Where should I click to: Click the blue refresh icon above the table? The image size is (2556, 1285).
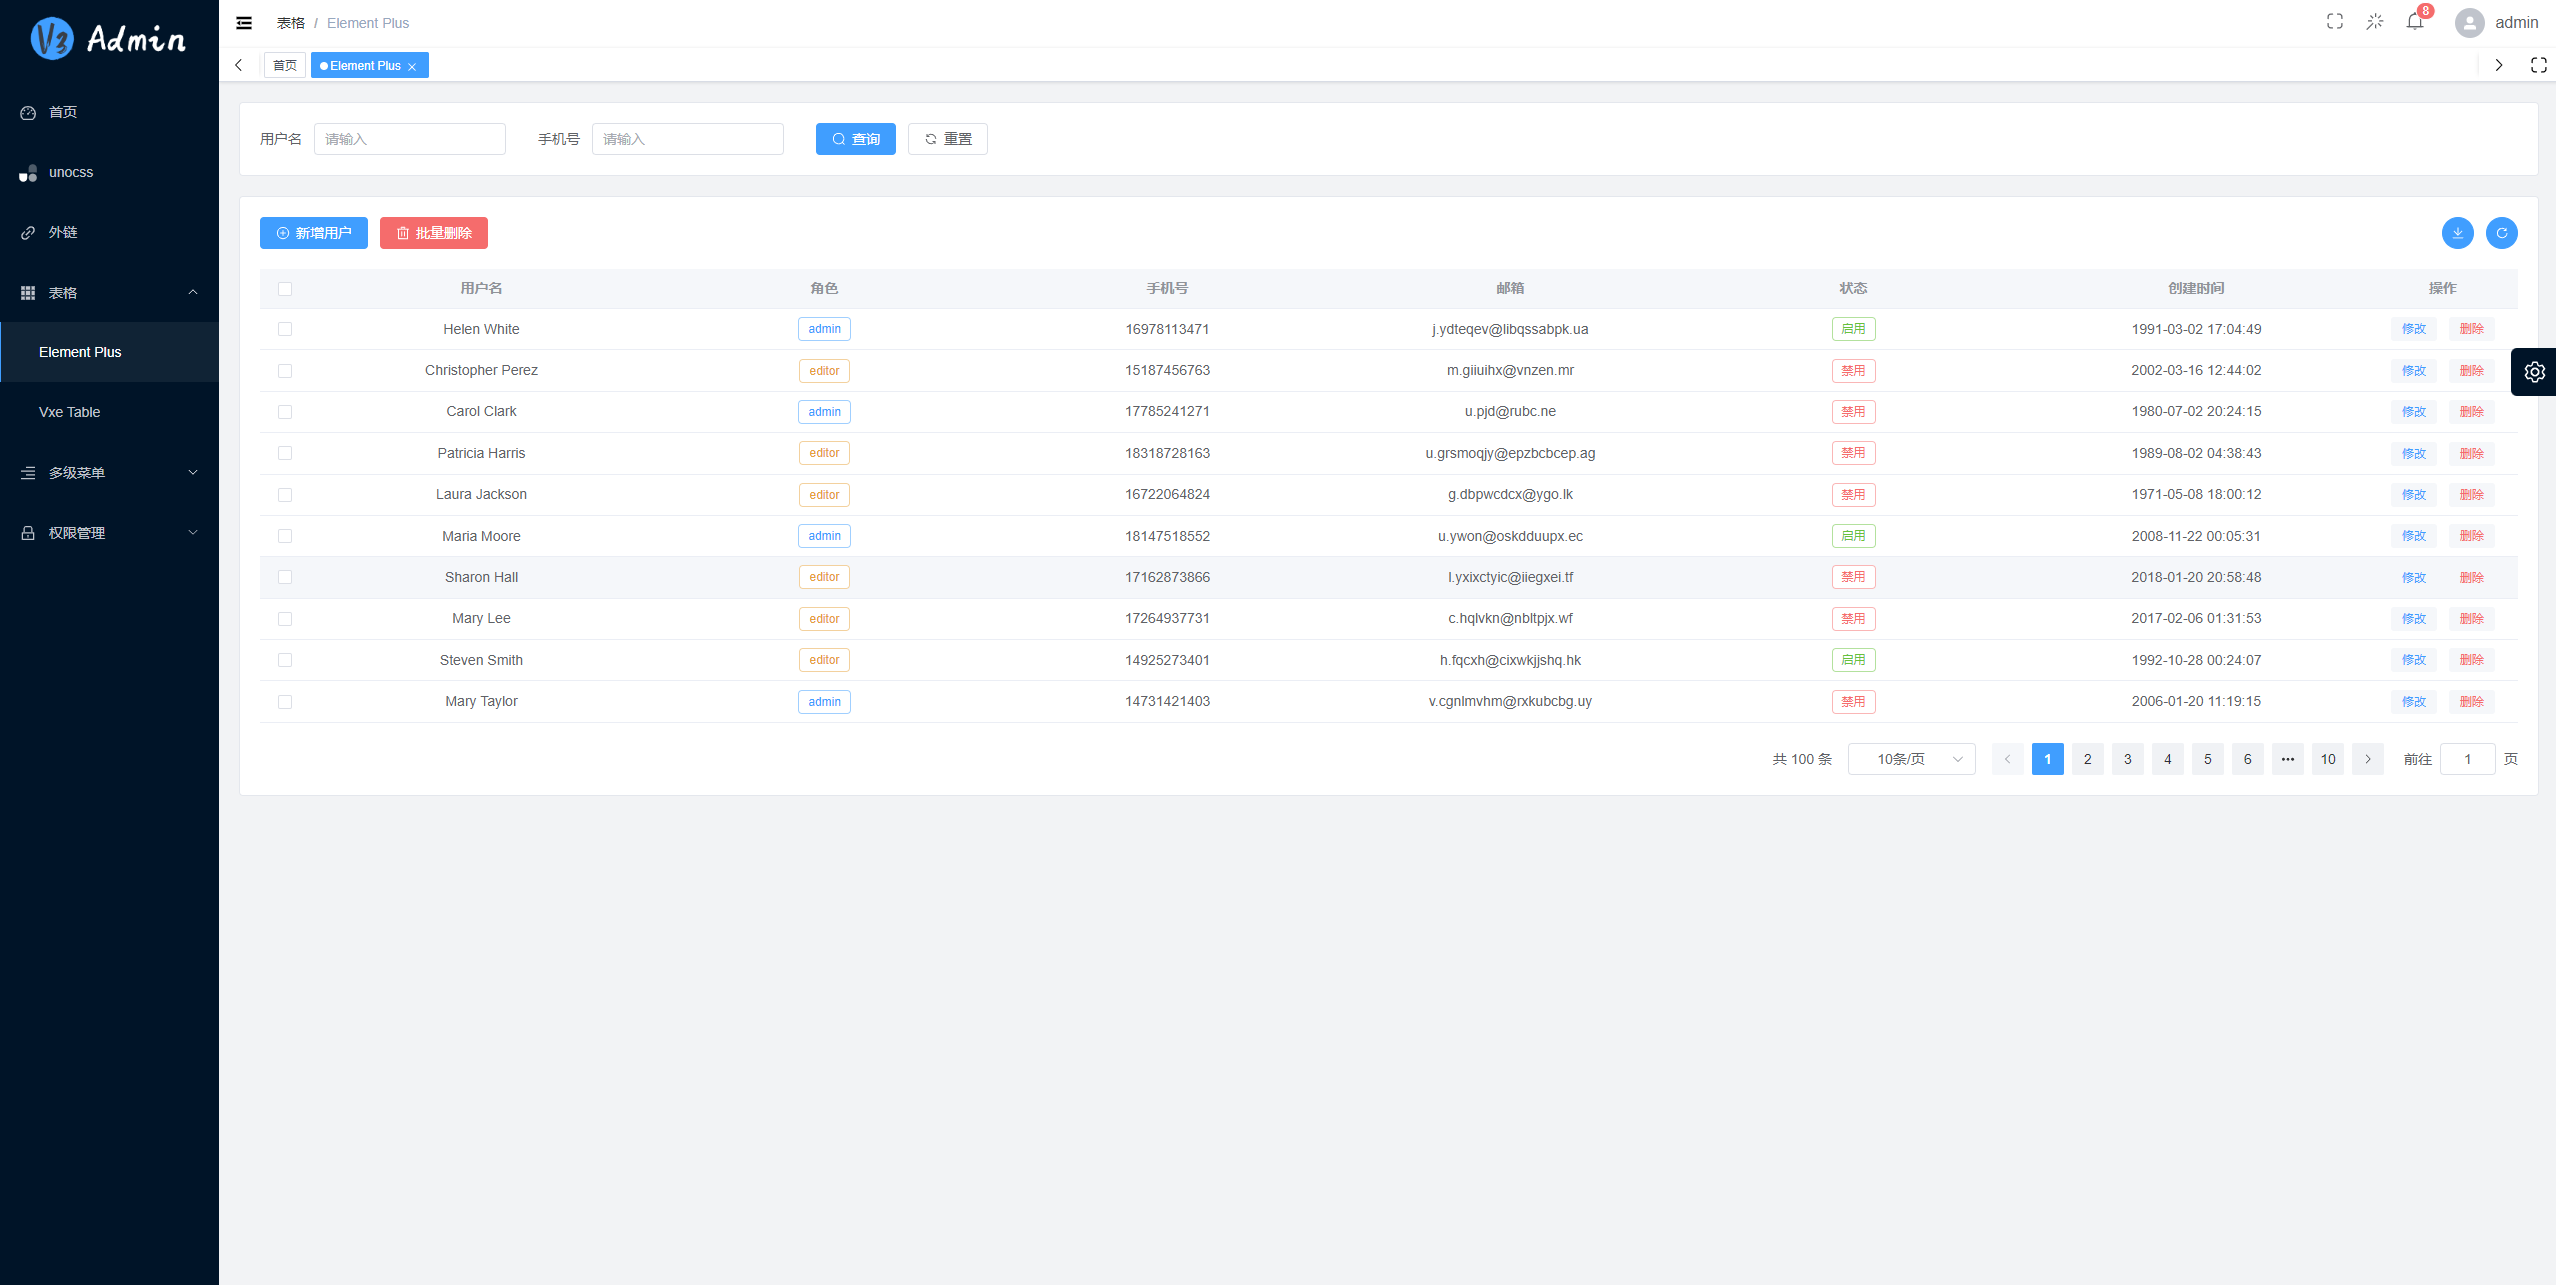(x=2501, y=233)
